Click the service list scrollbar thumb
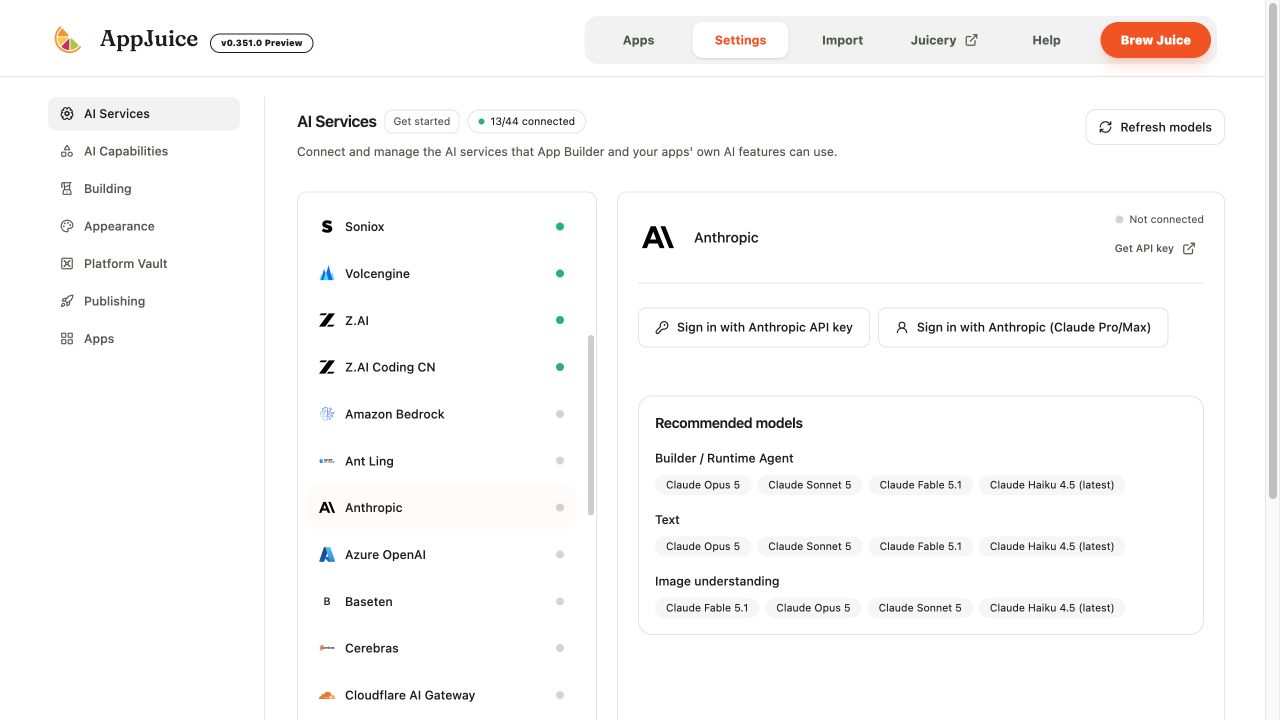This screenshot has height=720, width=1280. pos(591,425)
